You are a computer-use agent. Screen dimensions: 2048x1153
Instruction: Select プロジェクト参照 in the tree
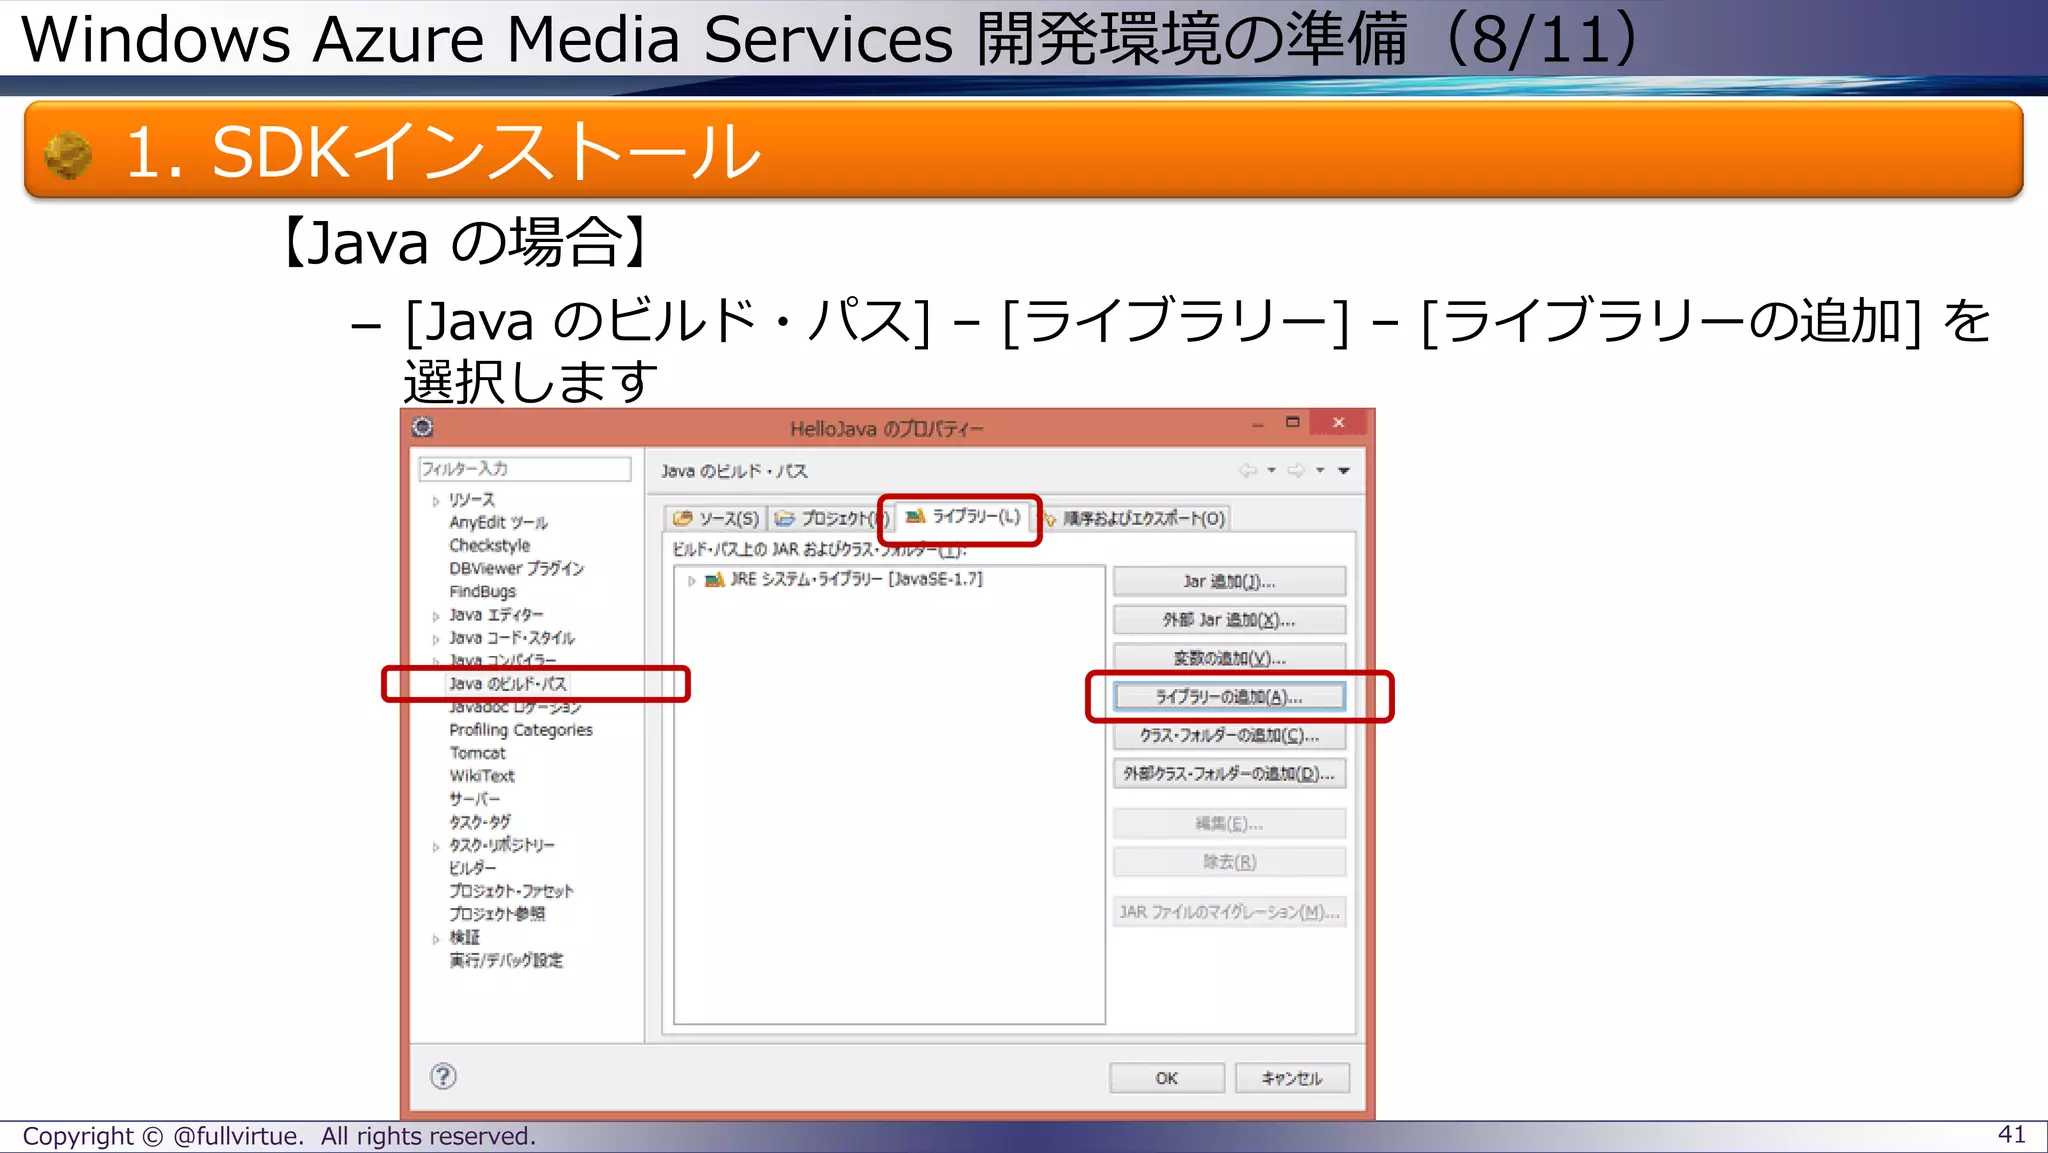pyautogui.click(x=497, y=914)
